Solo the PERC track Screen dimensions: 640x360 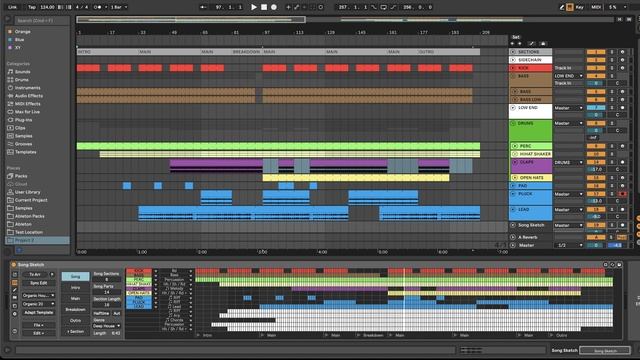(x=611, y=146)
